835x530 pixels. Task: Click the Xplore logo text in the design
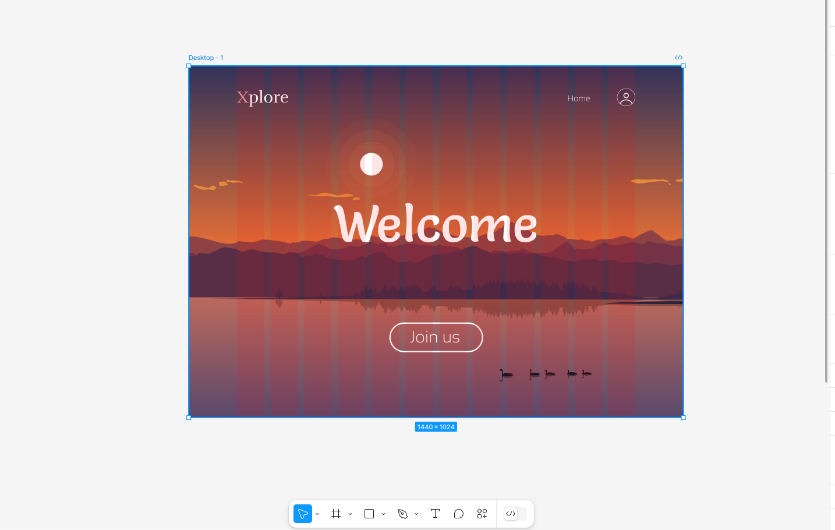(263, 97)
